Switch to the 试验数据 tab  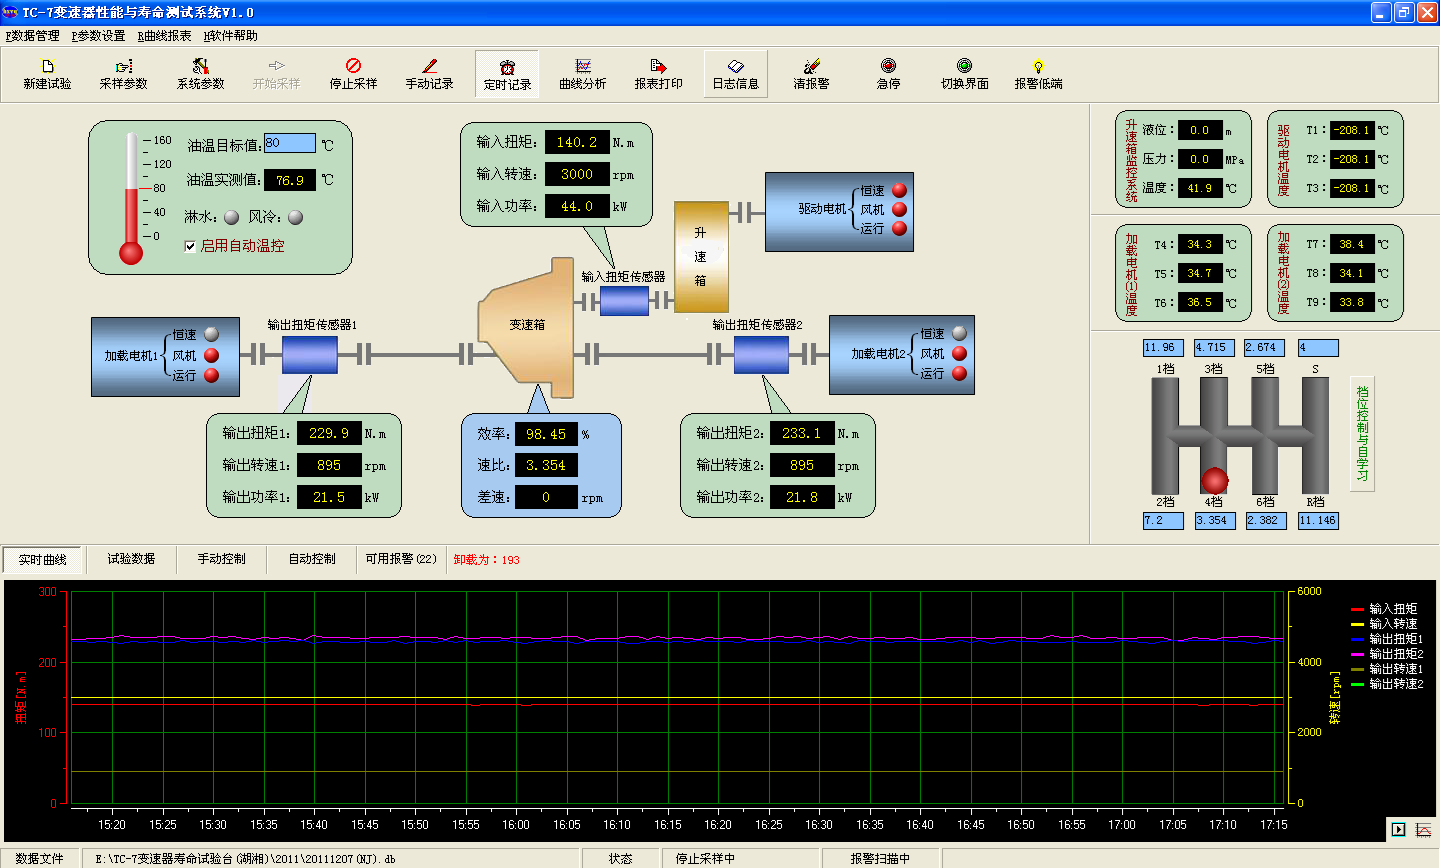point(131,559)
